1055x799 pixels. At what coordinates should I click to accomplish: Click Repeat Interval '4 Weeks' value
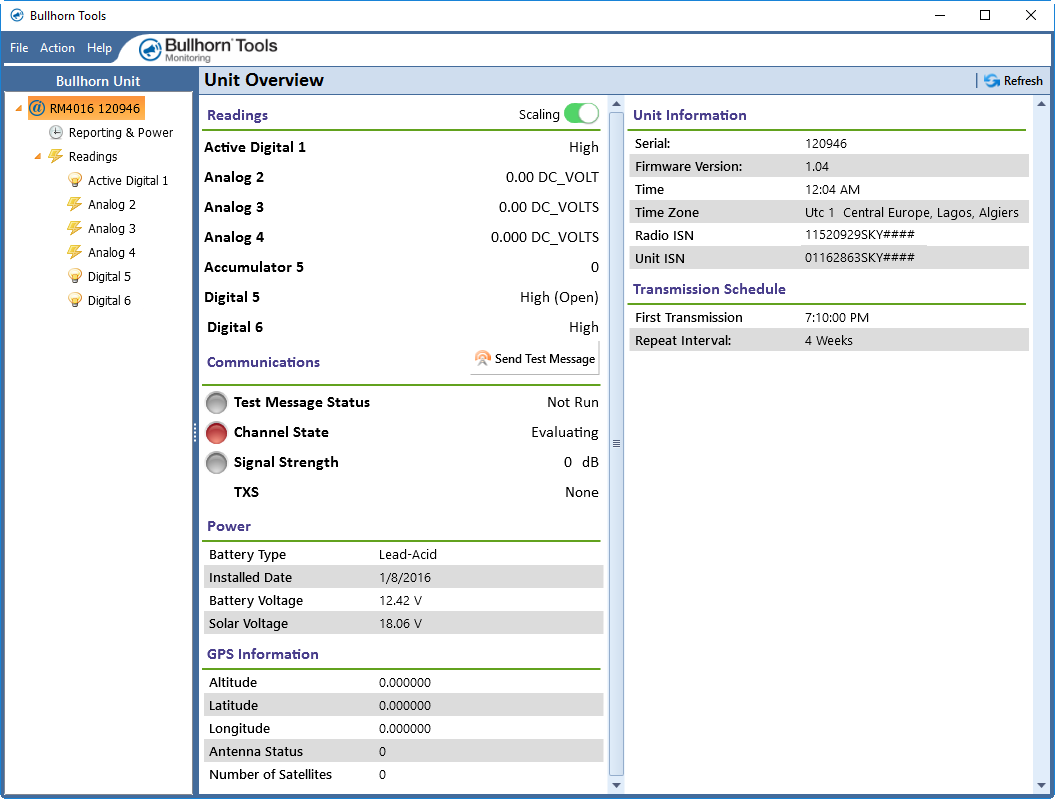828,340
